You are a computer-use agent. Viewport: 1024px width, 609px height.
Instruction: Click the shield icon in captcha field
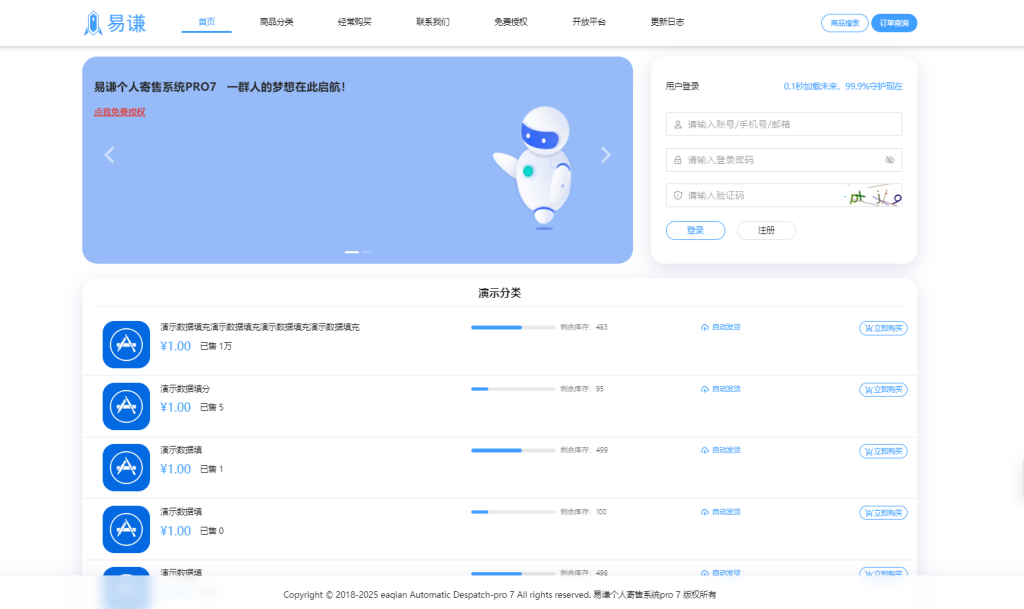pyautogui.click(x=677, y=195)
